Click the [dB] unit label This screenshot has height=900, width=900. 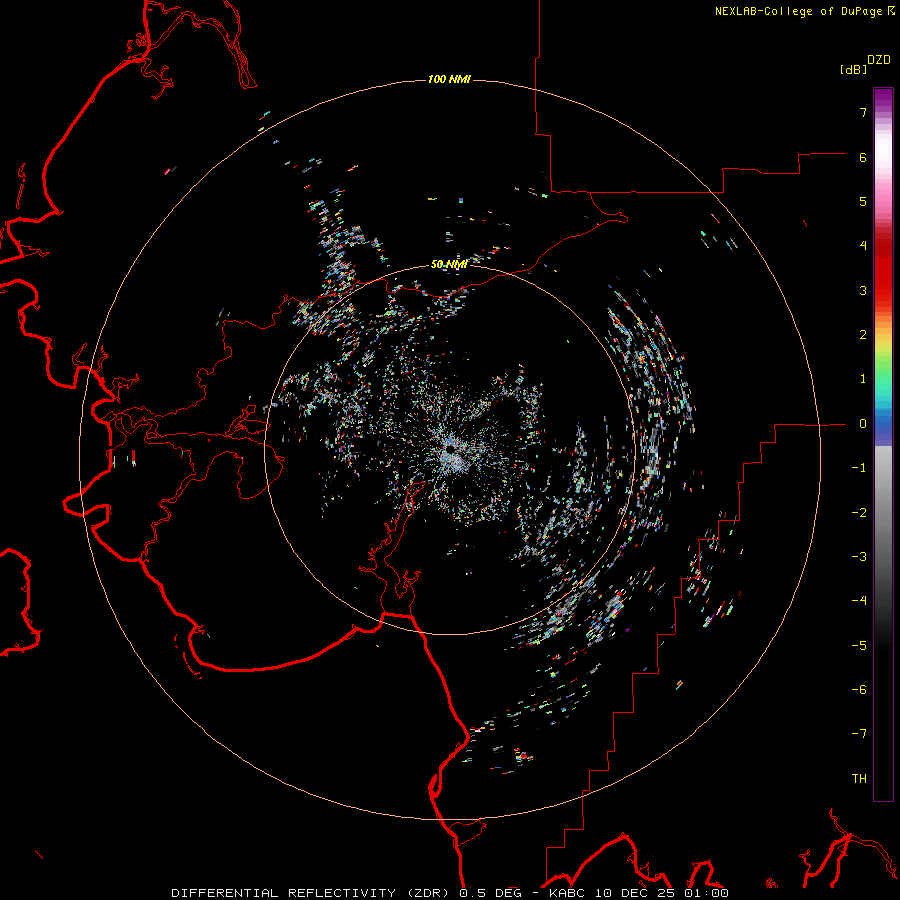[x=853, y=69]
